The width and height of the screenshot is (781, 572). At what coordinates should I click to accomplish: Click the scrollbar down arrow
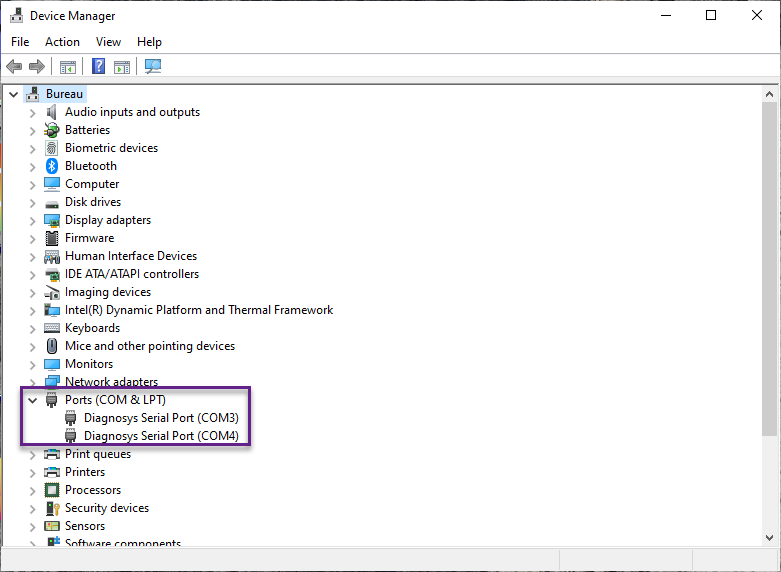769,538
